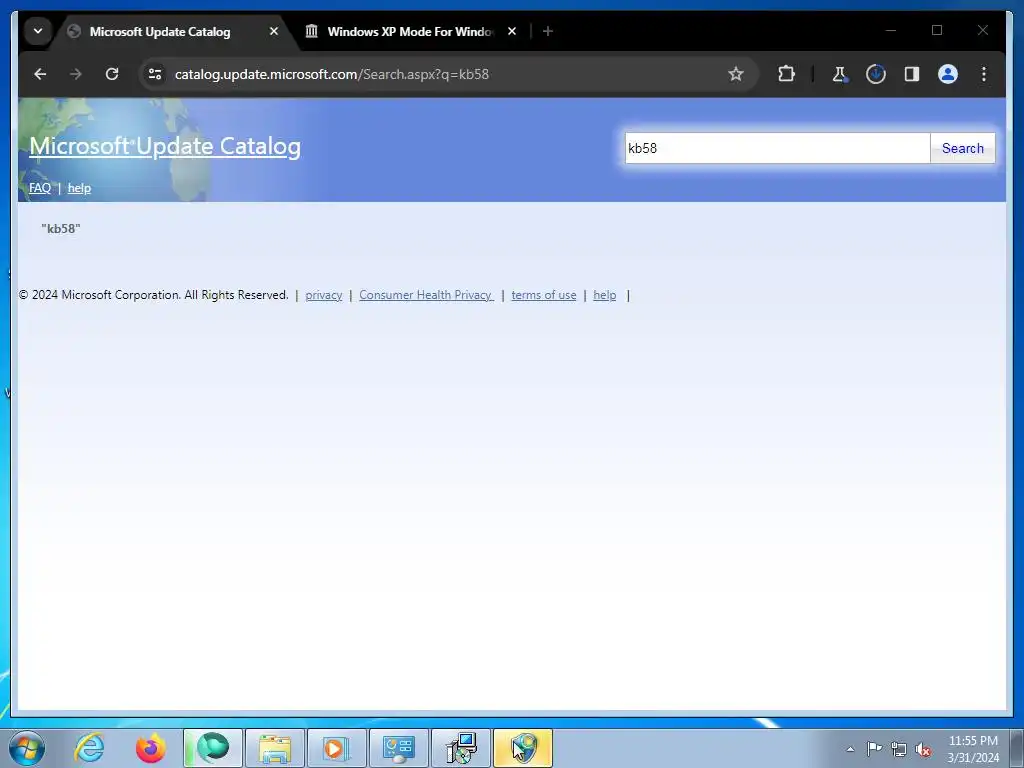This screenshot has width=1024, height=768.
Task: Open the network tray icon
Action: (899, 749)
